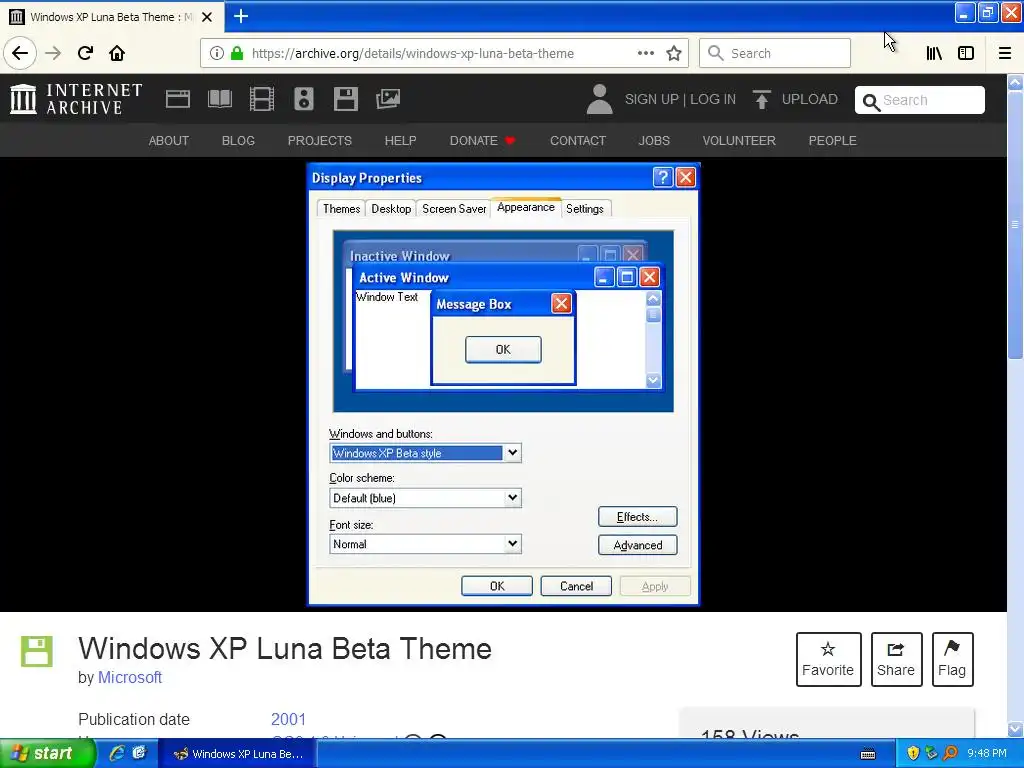Open the Windows start button
The height and width of the screenshot is (768, 1024).
[x=47, y=754]
